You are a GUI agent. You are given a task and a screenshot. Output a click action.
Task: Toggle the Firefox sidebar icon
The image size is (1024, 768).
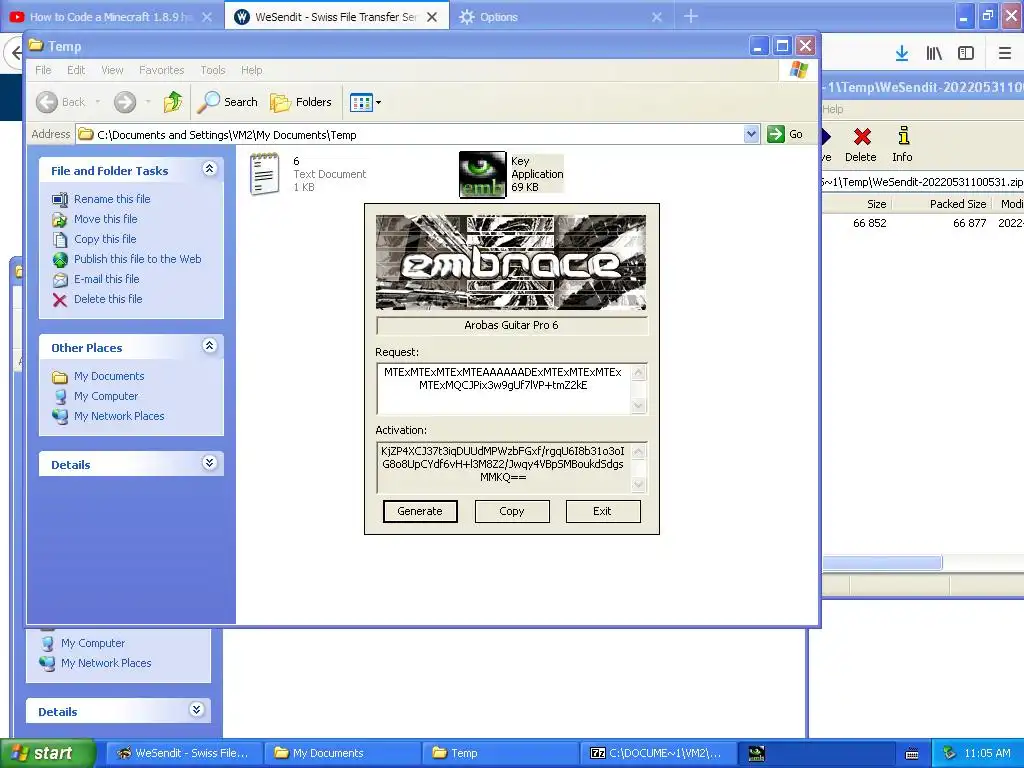click(x=966, y=54)
